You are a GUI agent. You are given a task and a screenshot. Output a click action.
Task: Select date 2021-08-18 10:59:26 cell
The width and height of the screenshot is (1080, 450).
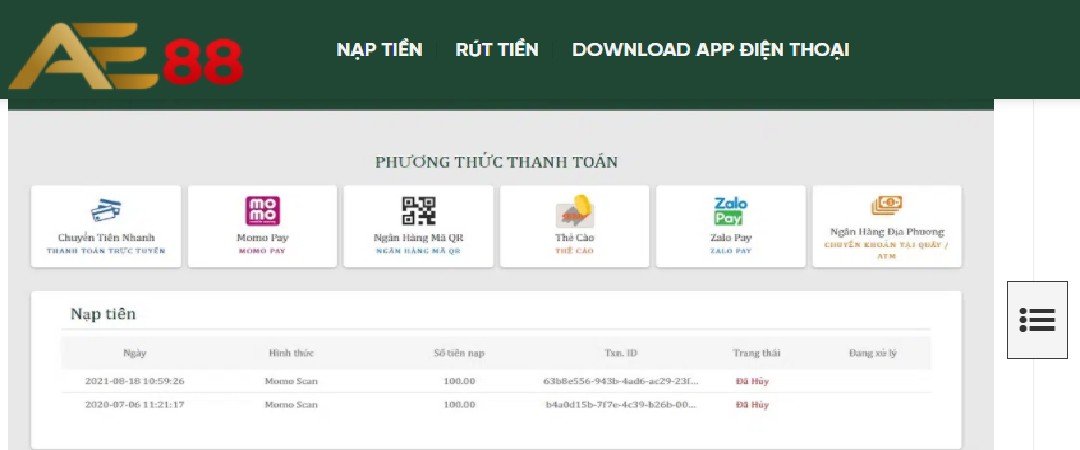135,381
